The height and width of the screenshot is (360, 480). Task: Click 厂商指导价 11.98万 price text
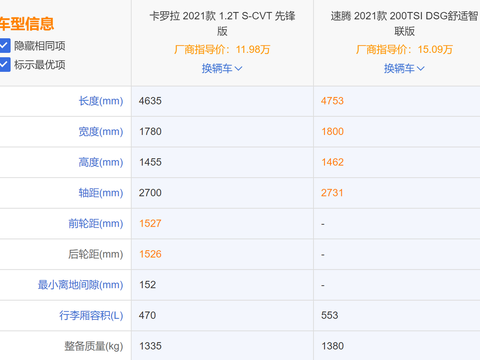coord(222,50)
